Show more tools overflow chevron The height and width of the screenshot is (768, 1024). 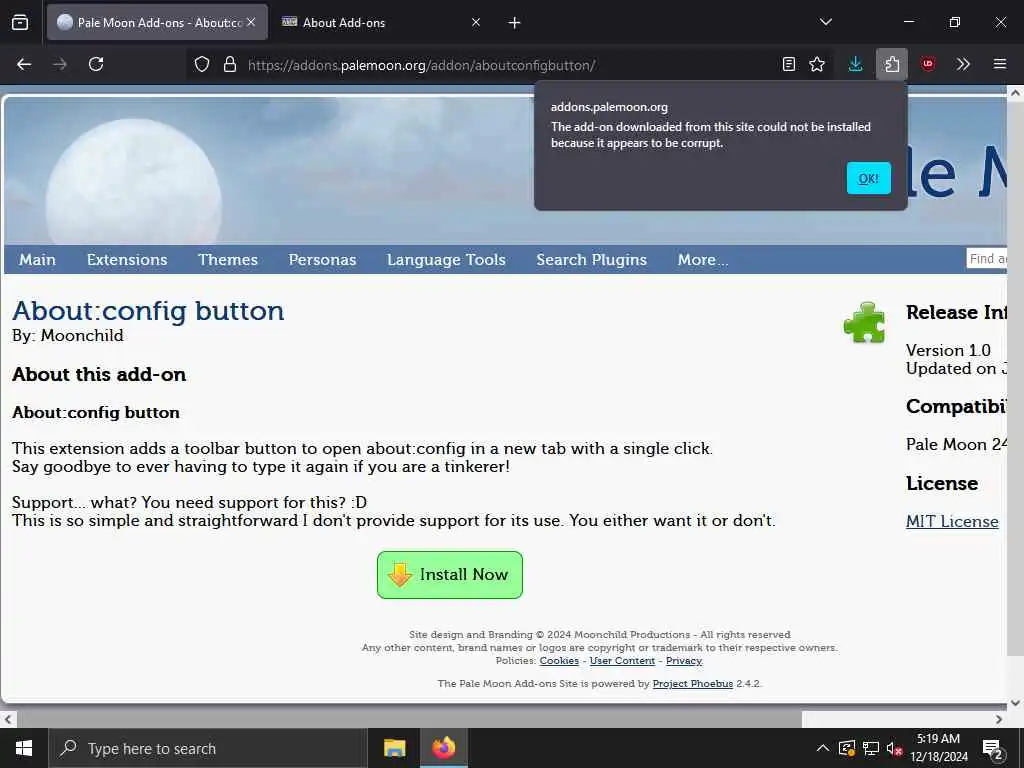click(963, 64)
